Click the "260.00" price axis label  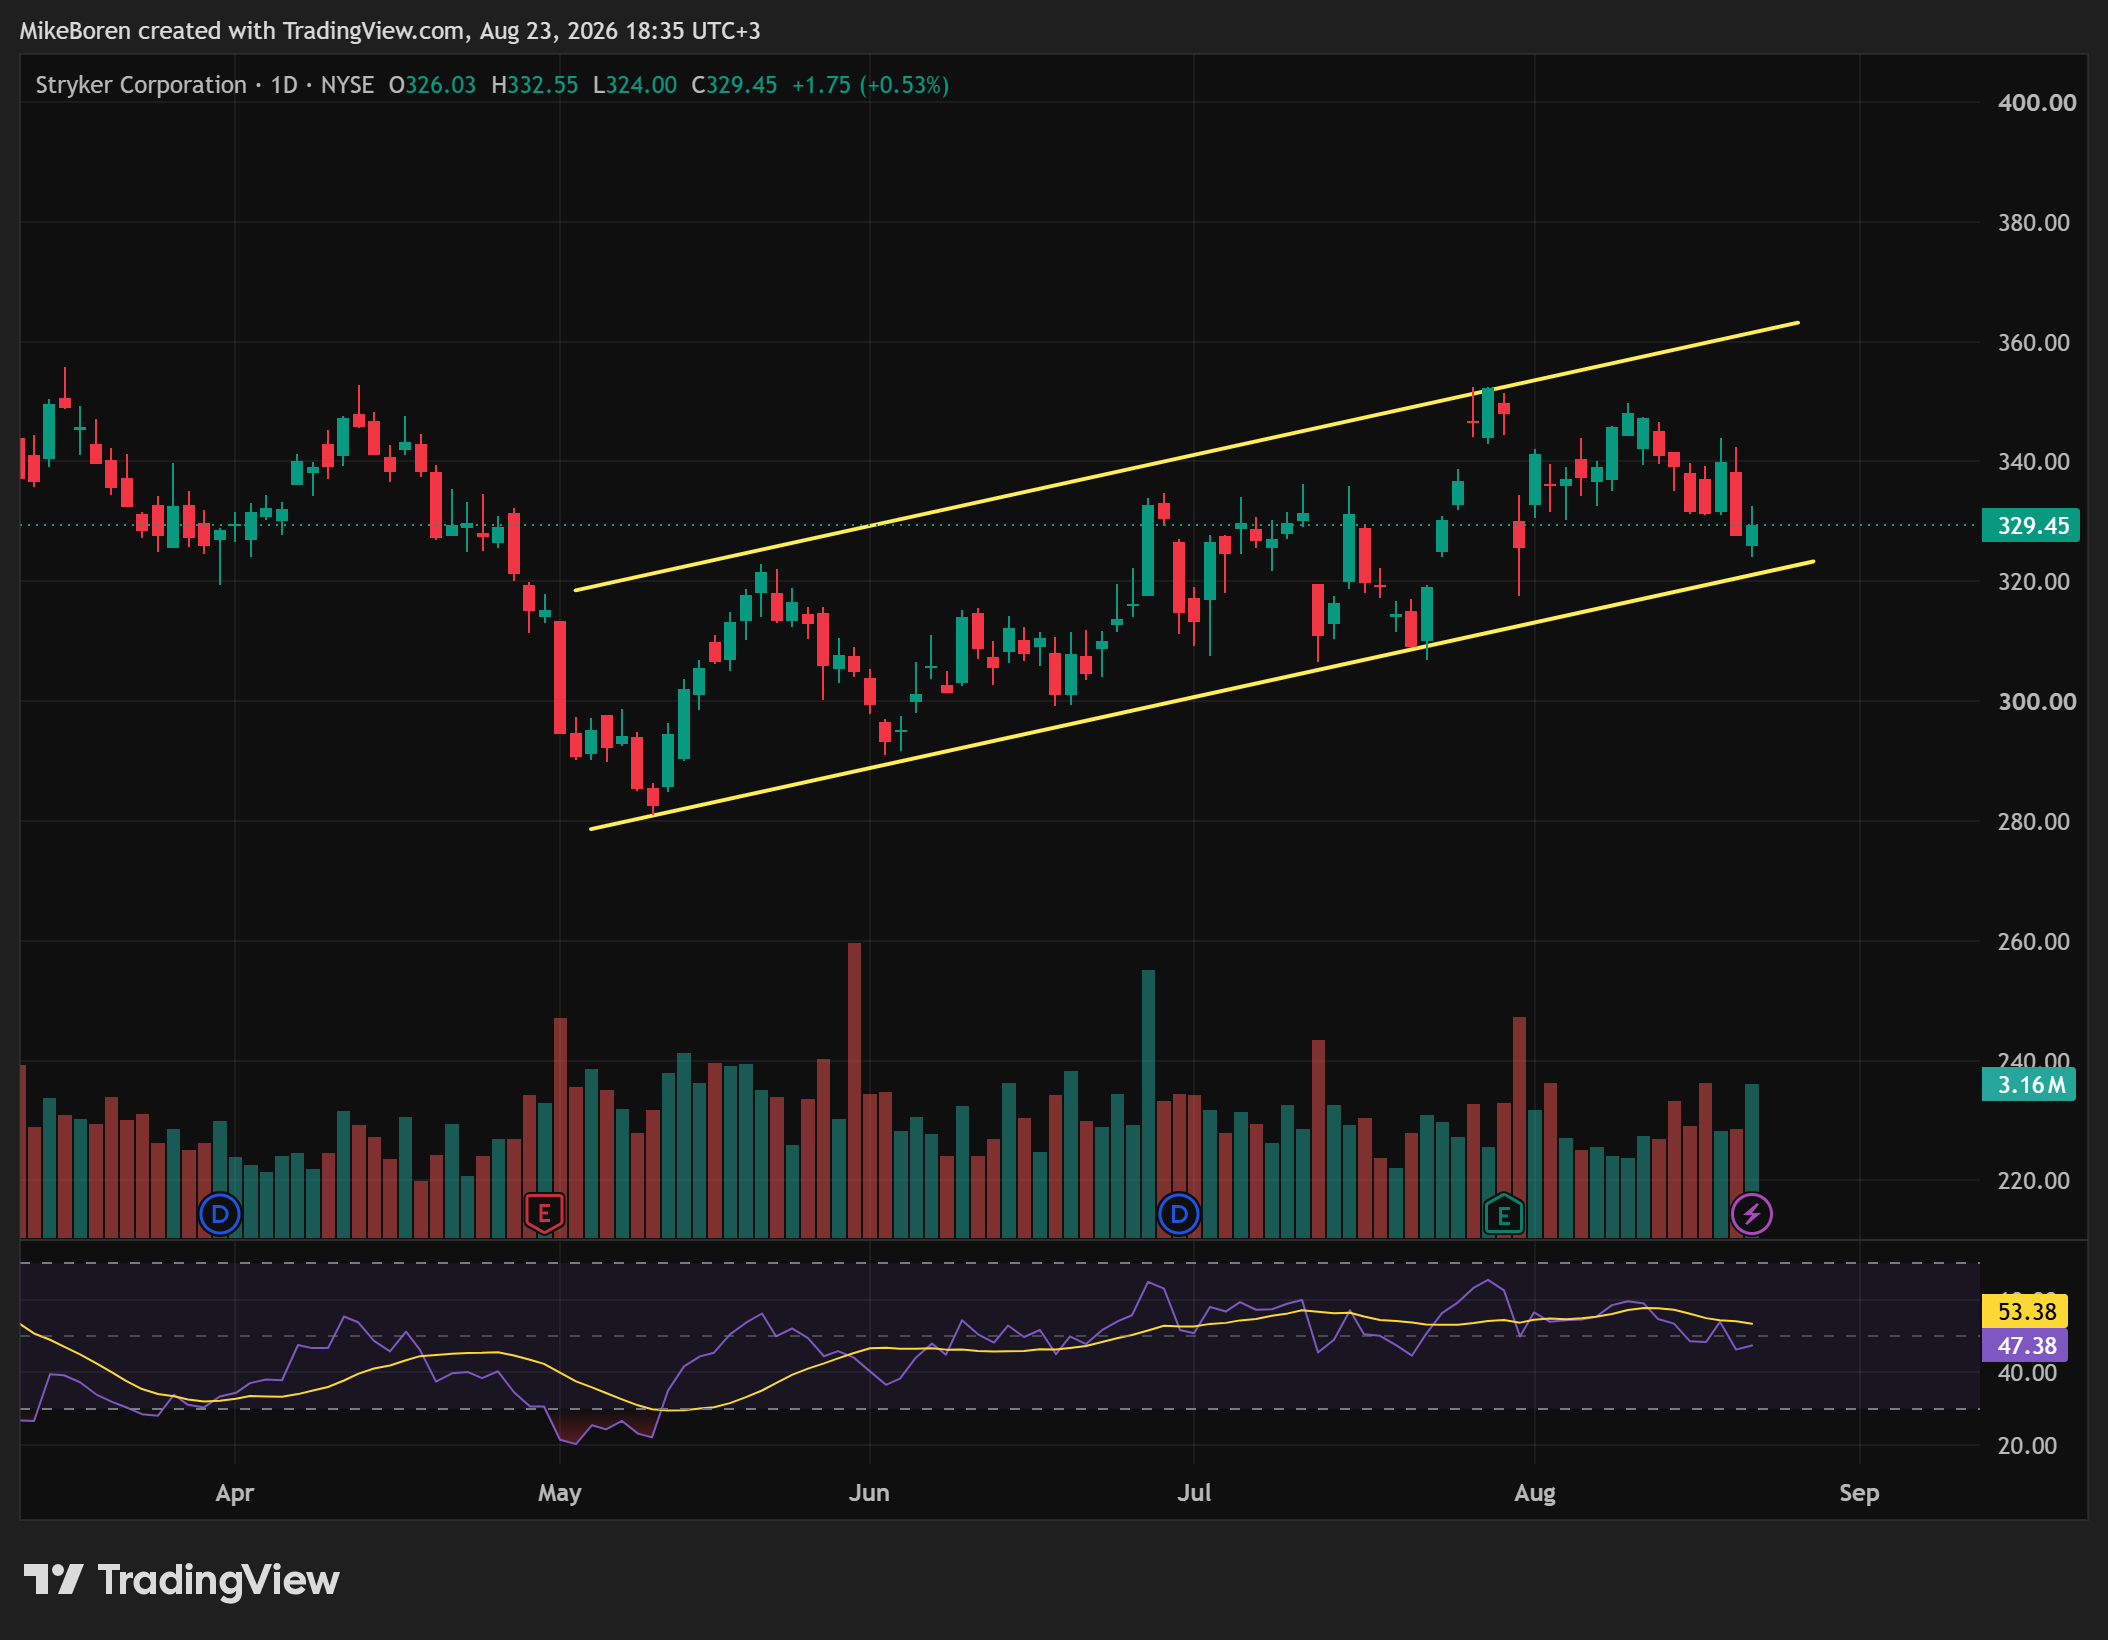[x=2034, y=941]
